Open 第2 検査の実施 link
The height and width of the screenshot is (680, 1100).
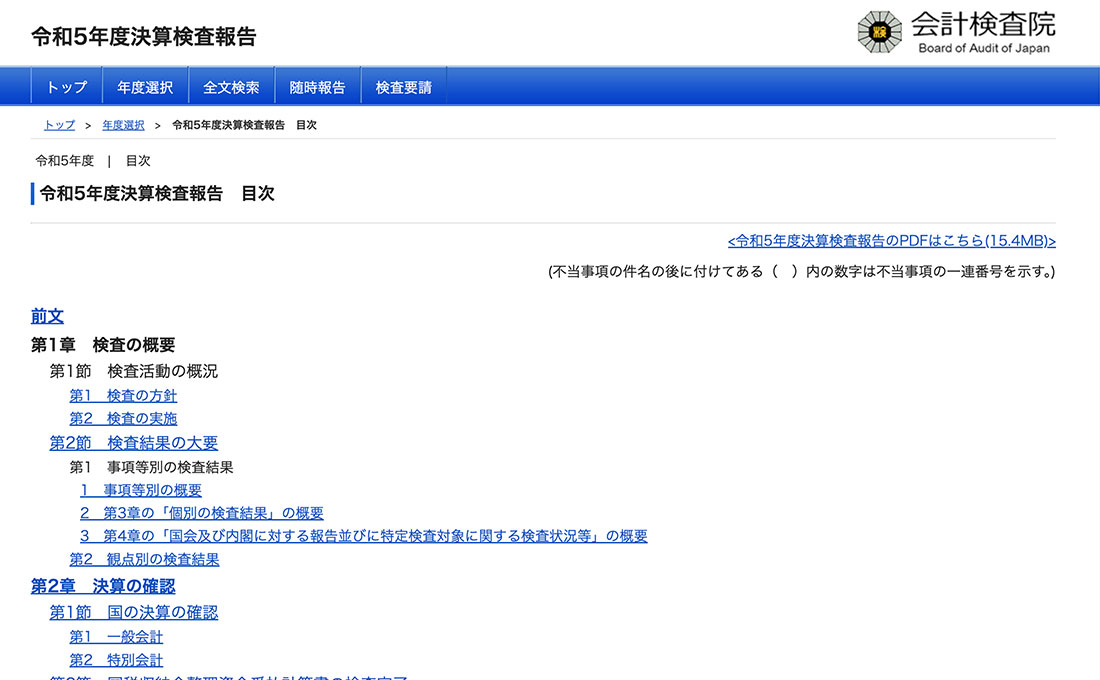click(x=123, y=419)
